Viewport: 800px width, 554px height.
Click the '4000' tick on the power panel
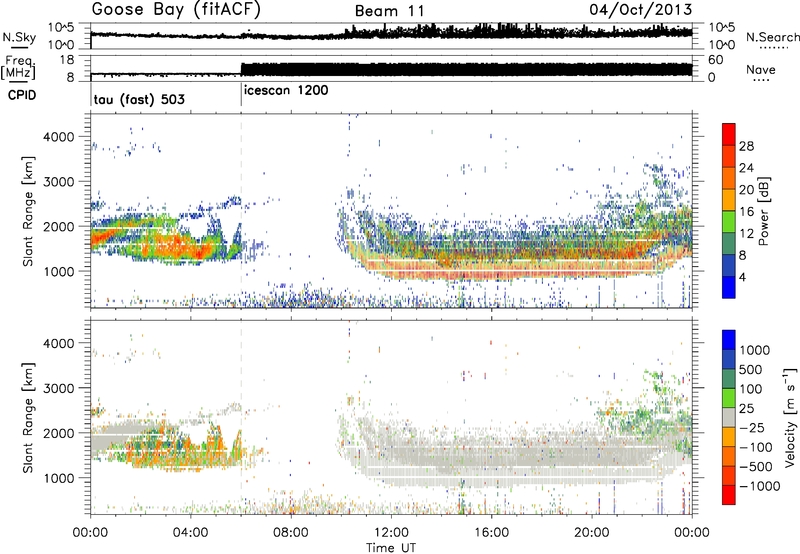tap(58, 137)
